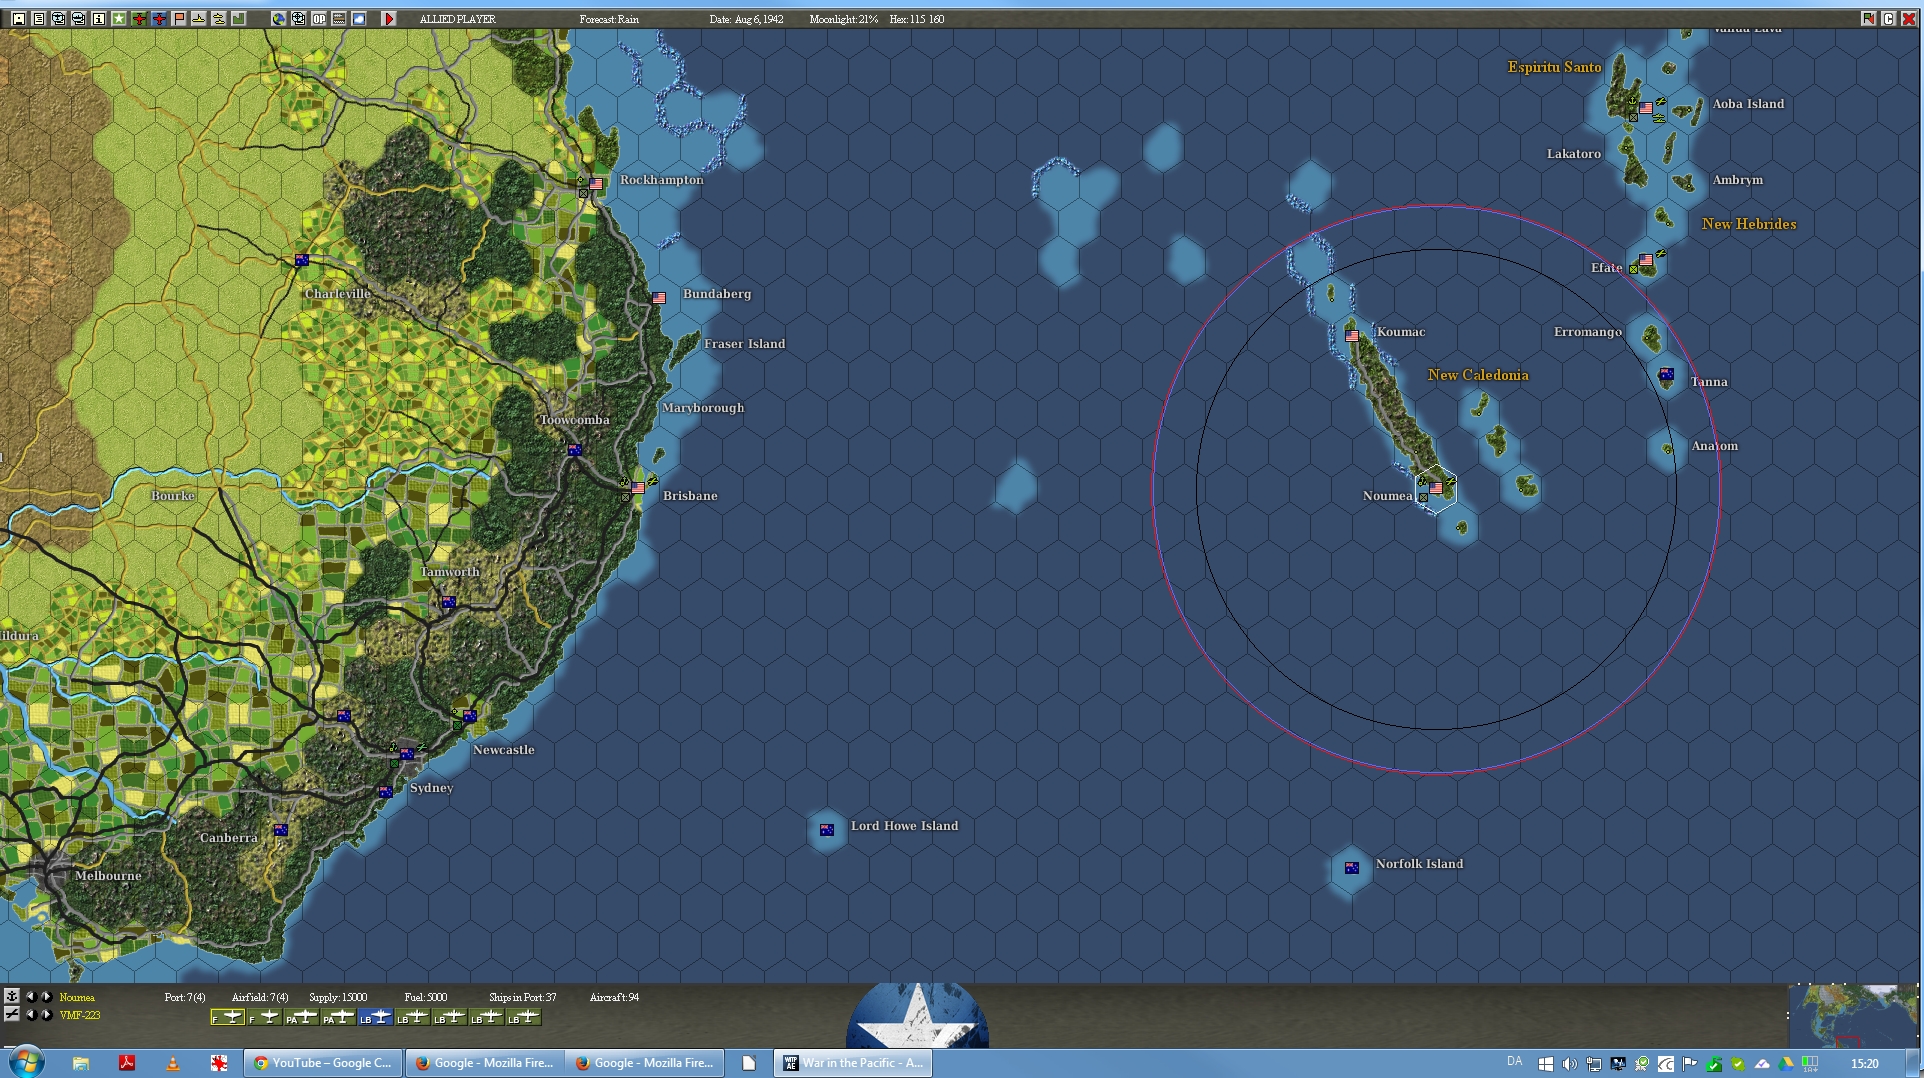This screenshot has width=1924, height=1078.
Task: Click the 'Port: 7(4)' status text
Action: click(185, 997)
